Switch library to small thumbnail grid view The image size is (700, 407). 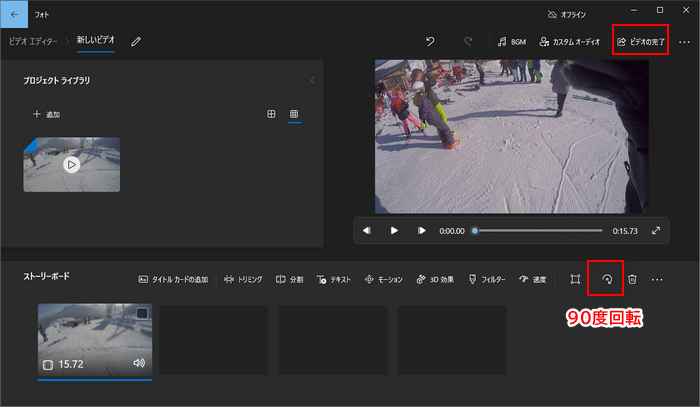(294, 114)
